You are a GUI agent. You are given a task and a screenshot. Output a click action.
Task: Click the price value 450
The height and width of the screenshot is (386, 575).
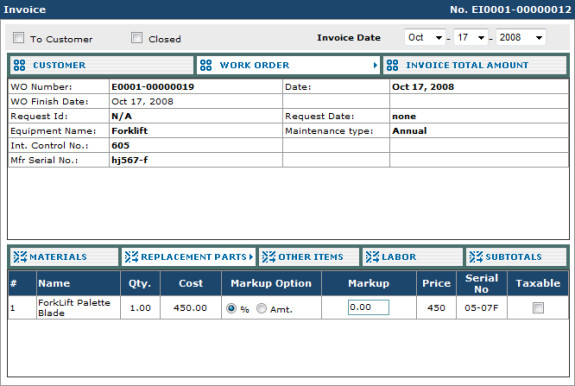coord(436,308)
